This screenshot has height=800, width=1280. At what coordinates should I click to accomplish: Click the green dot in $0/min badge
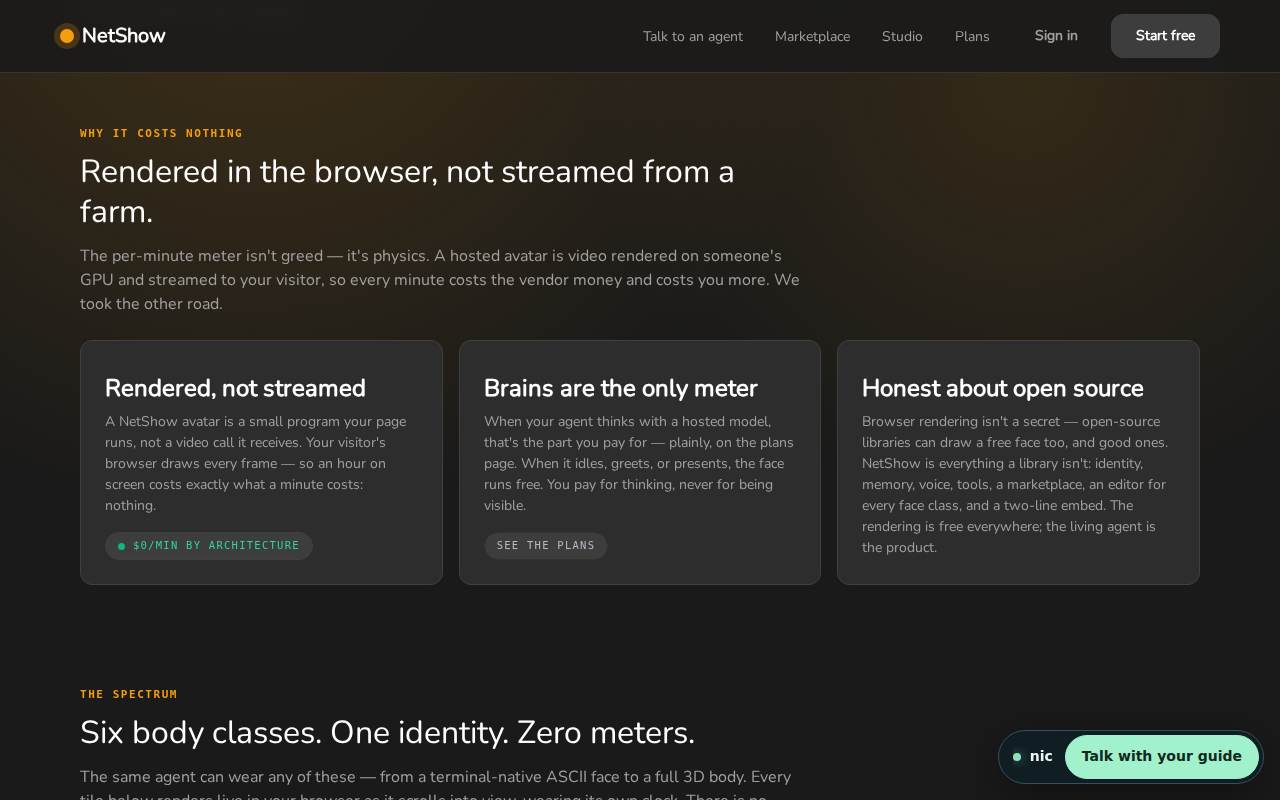point(122,546)
